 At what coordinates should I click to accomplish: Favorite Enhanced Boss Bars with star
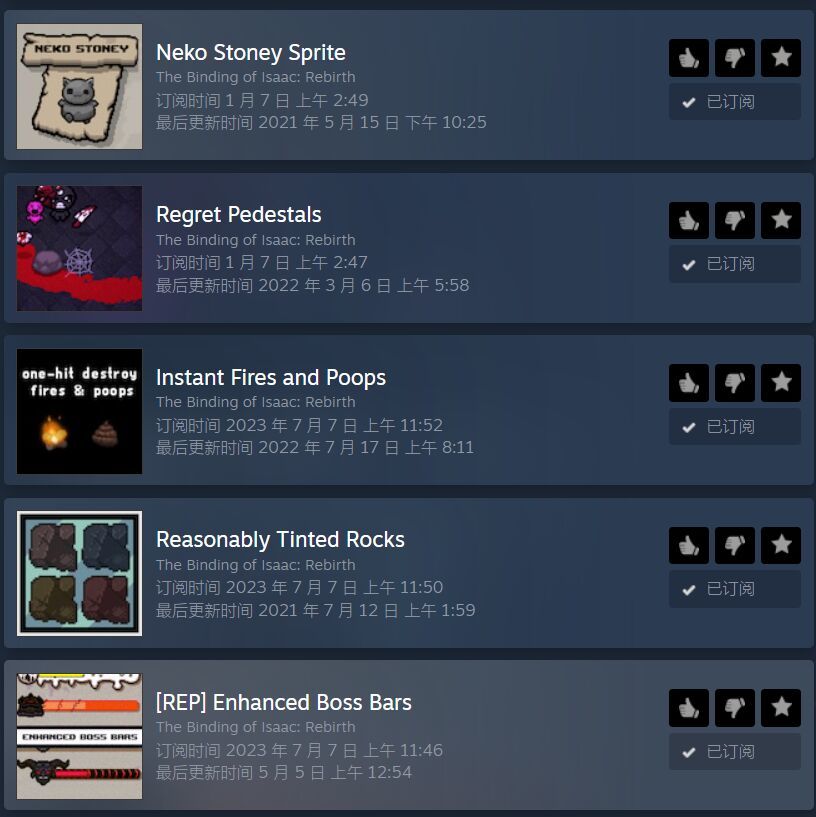pyautogui.click(x=780, y=708)
